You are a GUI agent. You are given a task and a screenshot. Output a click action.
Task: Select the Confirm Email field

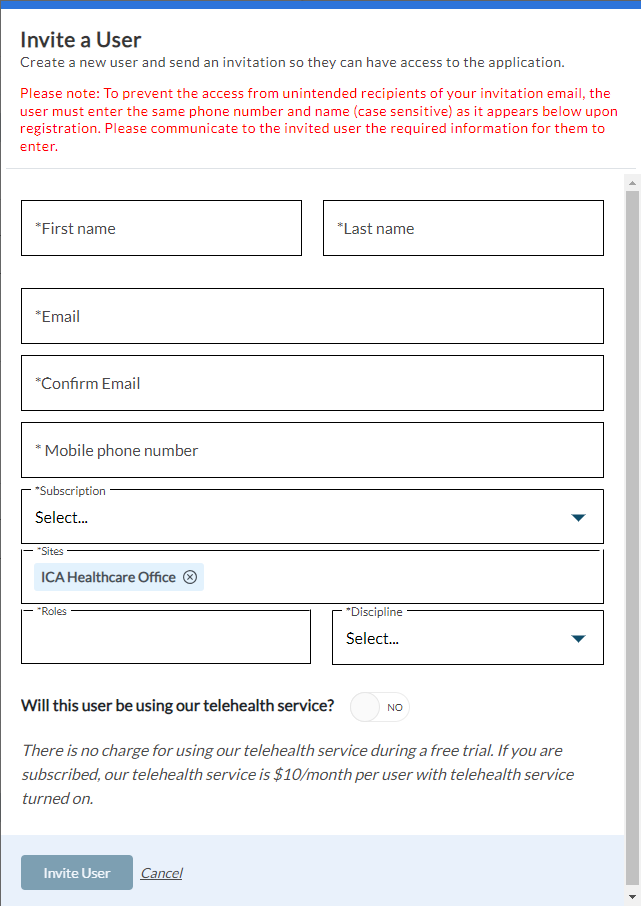click(x=312, y=383)
